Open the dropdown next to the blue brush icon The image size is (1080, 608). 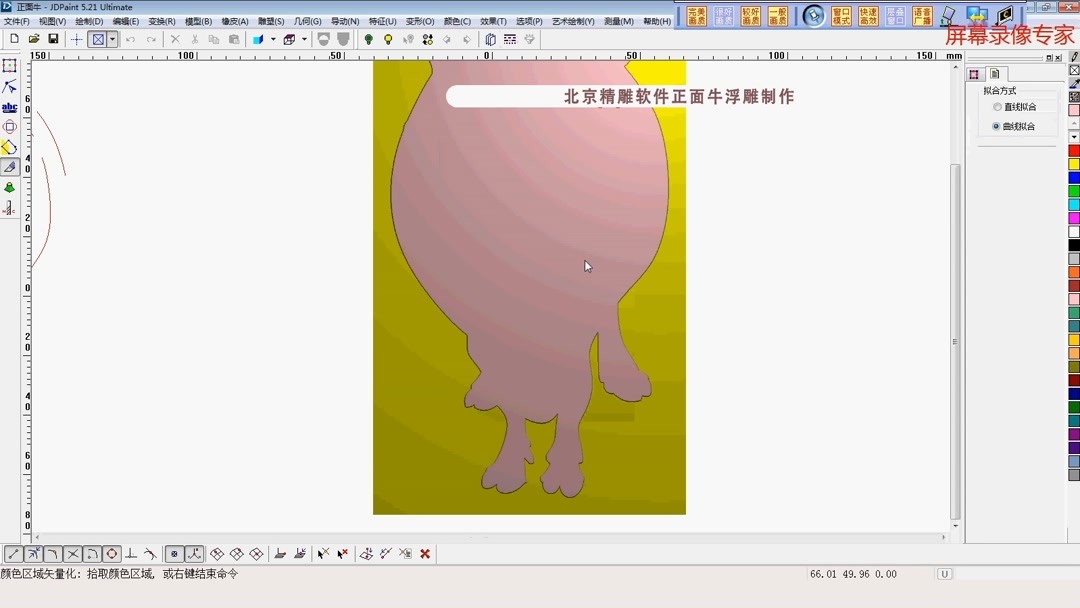(x=275, y=38)
